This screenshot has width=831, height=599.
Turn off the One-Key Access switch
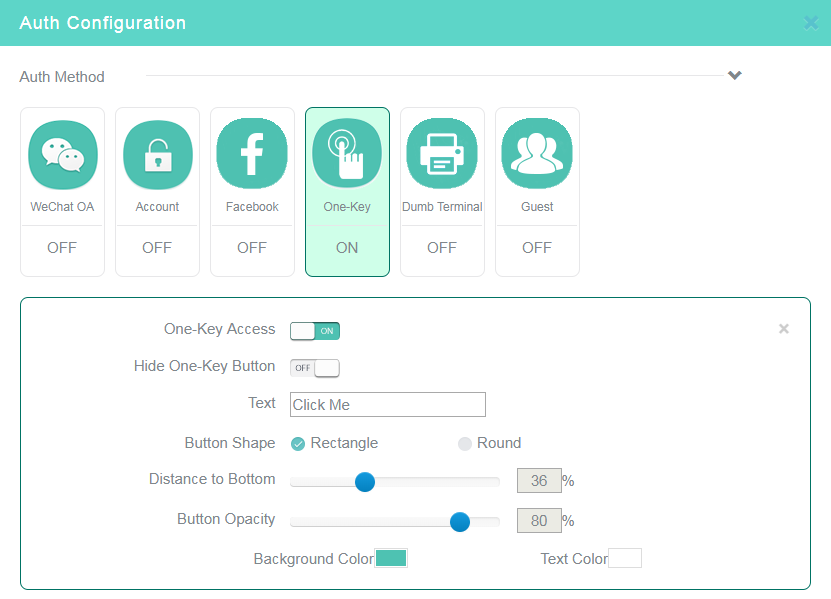315,331
